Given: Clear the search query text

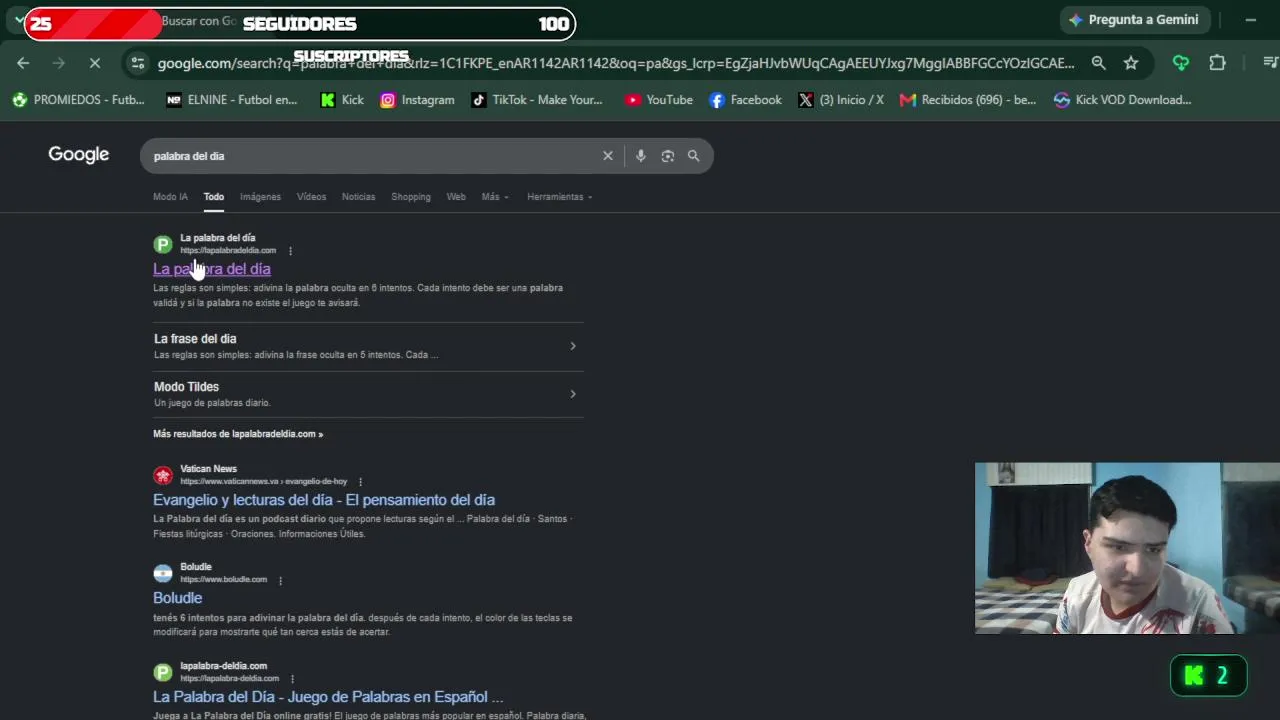Looking at the screenshot, I should (607, 156).
